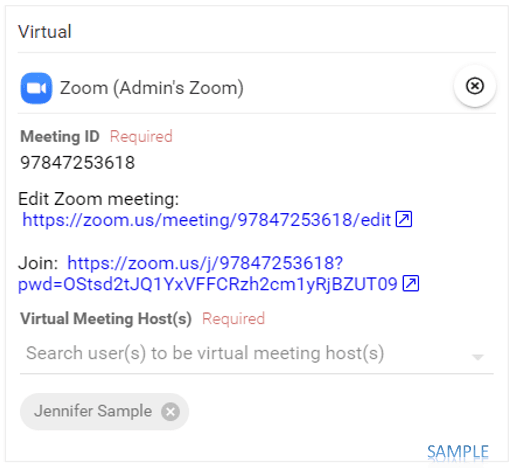Click Required next to Meeting ID
Image resolution: width=513 pixels, height=468 pixels.
click(141, 136)
